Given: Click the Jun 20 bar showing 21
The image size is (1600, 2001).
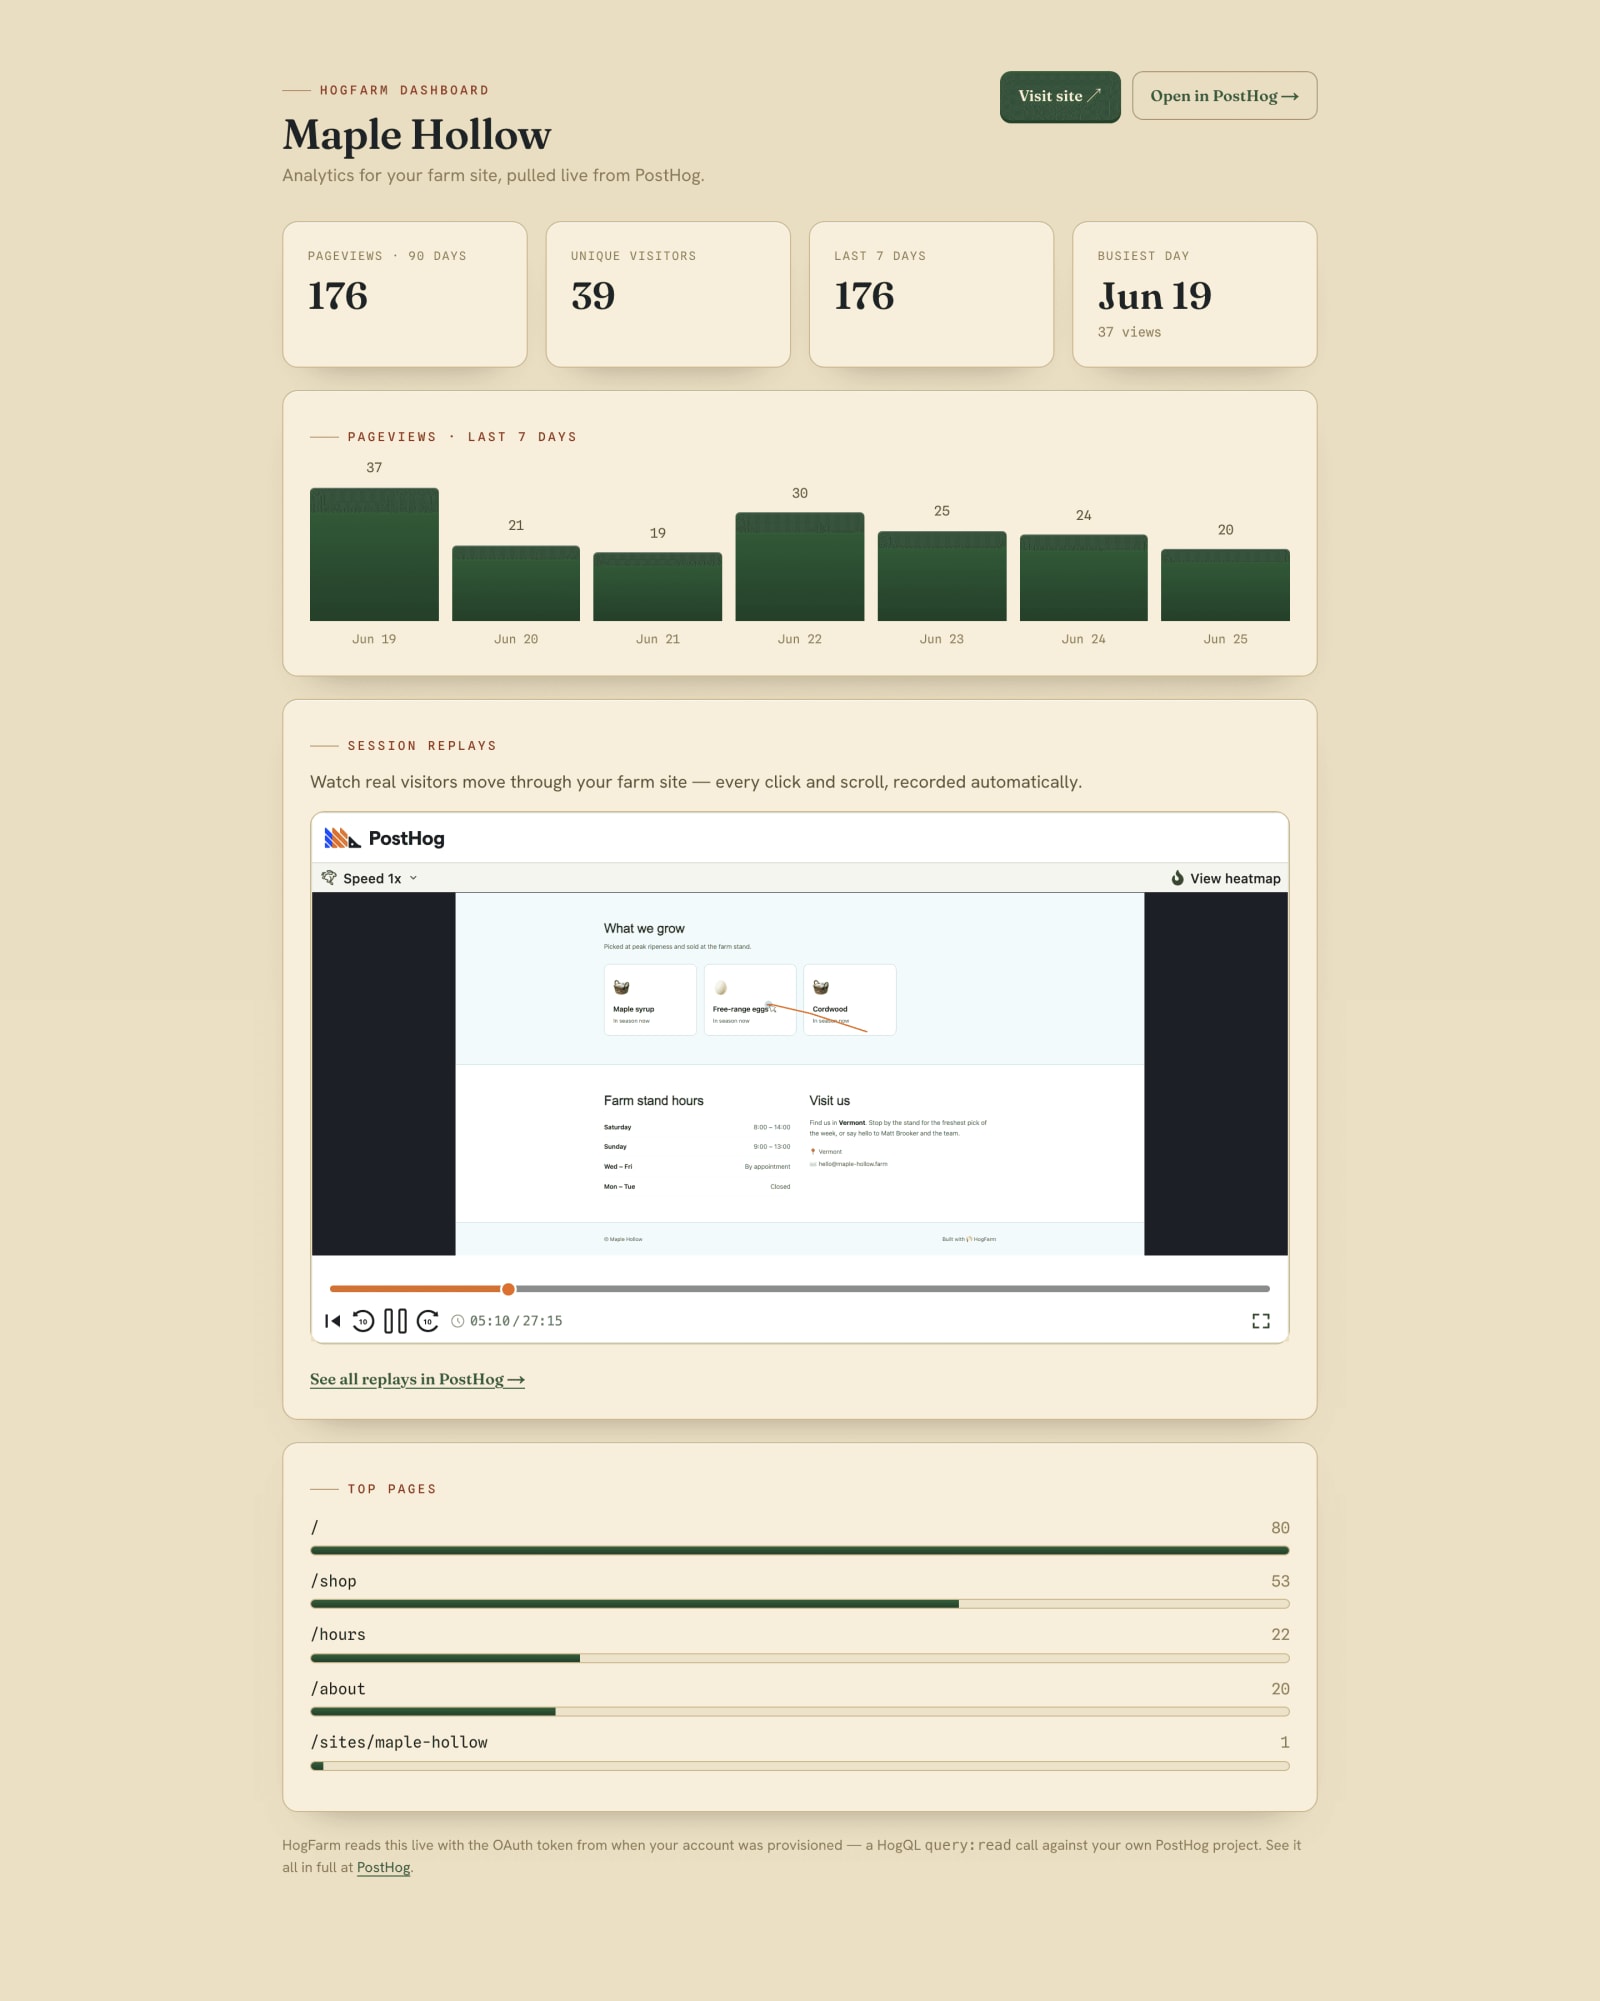Looking at the screenshot, I should [x=516, y=583].
